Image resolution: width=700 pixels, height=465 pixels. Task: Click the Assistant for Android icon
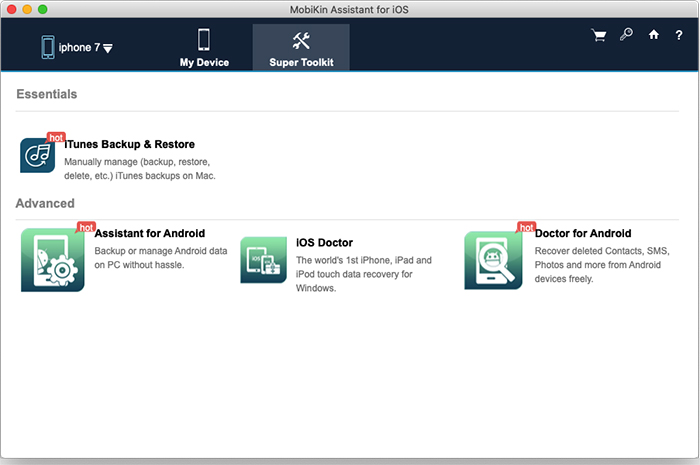(x=53, y=260)
